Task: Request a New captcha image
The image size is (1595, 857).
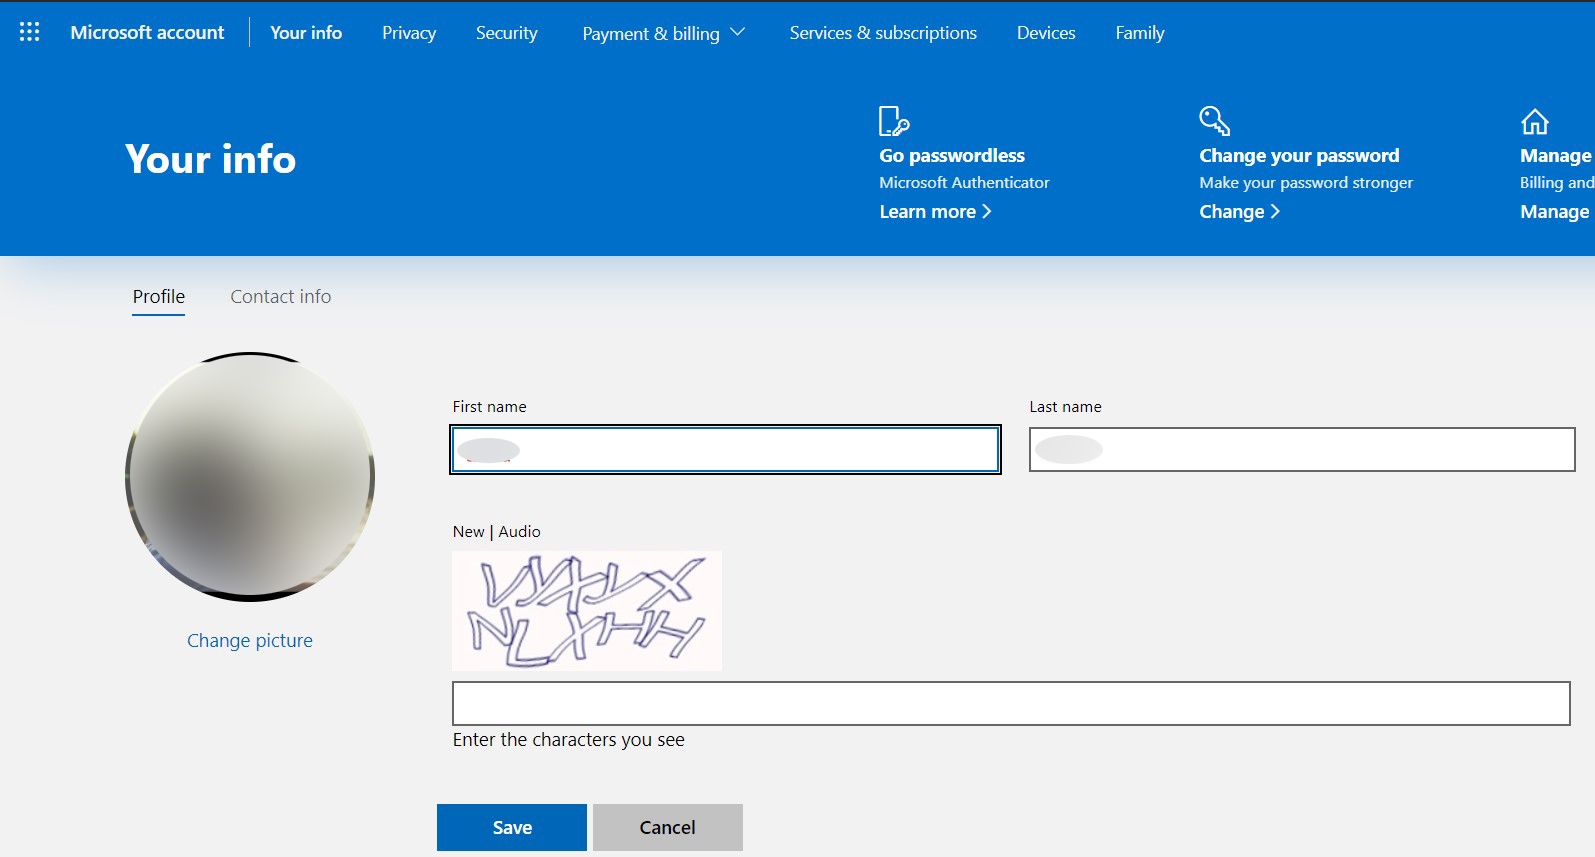Action: click(468, 532)
